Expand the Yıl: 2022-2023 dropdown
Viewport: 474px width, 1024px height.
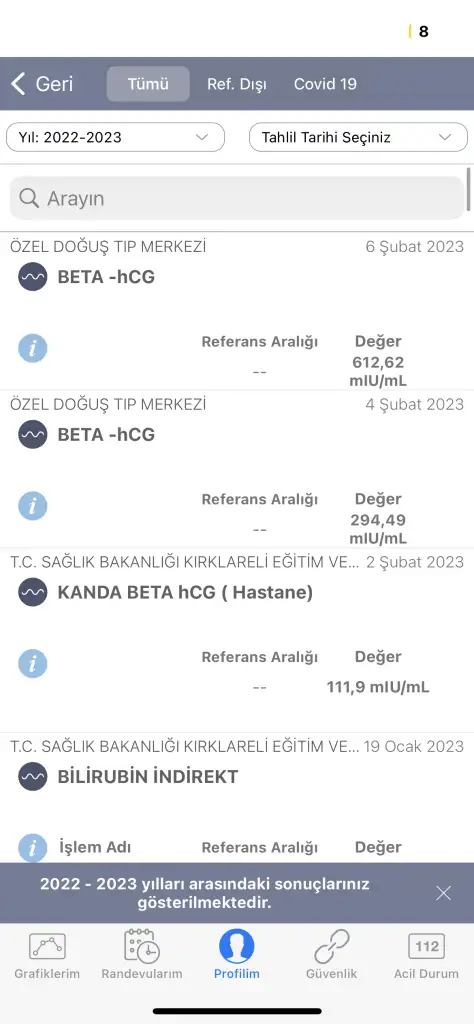coord(116,137)
